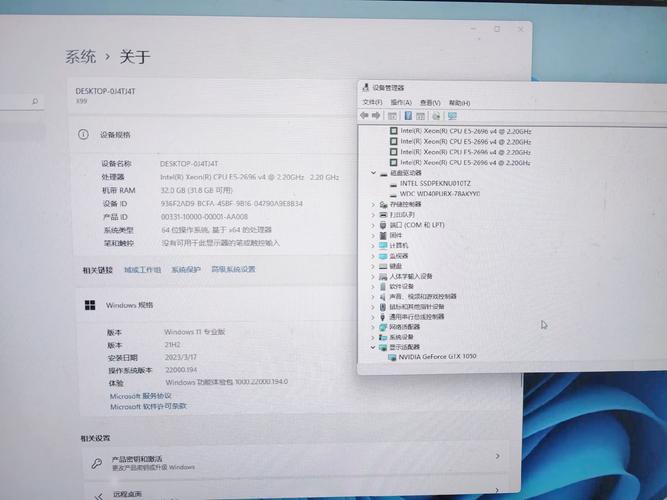This screenshot has height=500, width=667.
Task: Open 产品密钥和激活 settings row
Action: [295, 462]
